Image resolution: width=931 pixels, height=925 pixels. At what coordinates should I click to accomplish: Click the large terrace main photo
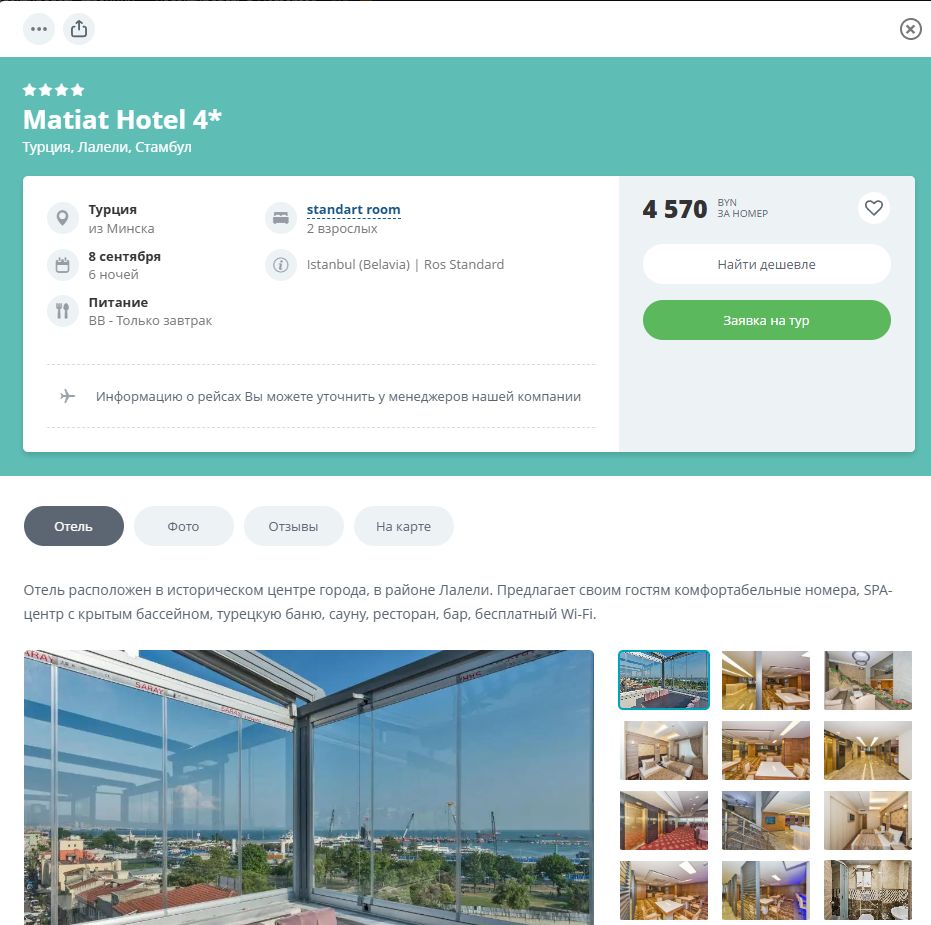coord(309,787)
